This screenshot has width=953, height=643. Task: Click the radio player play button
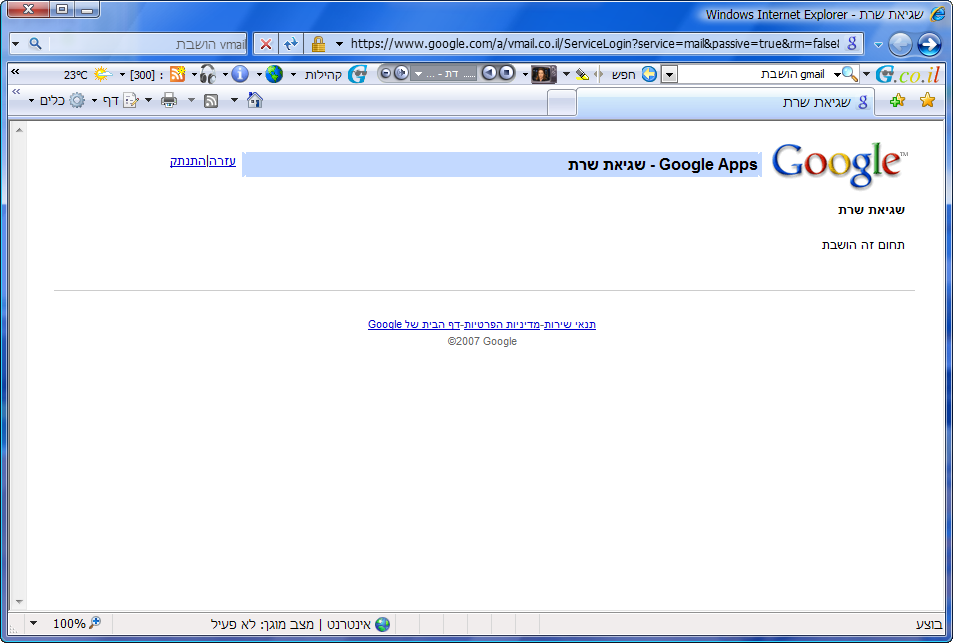pyautogui.click(x=401, y=73)
